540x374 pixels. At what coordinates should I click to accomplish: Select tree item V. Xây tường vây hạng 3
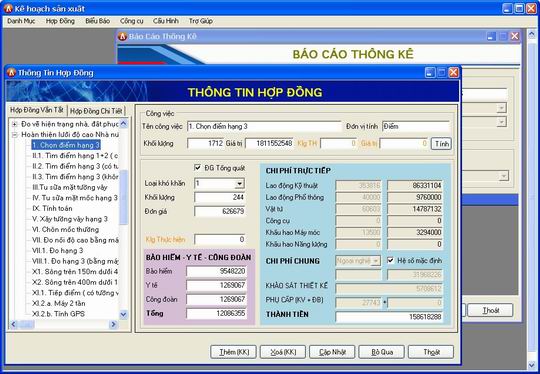click(70, 219)
